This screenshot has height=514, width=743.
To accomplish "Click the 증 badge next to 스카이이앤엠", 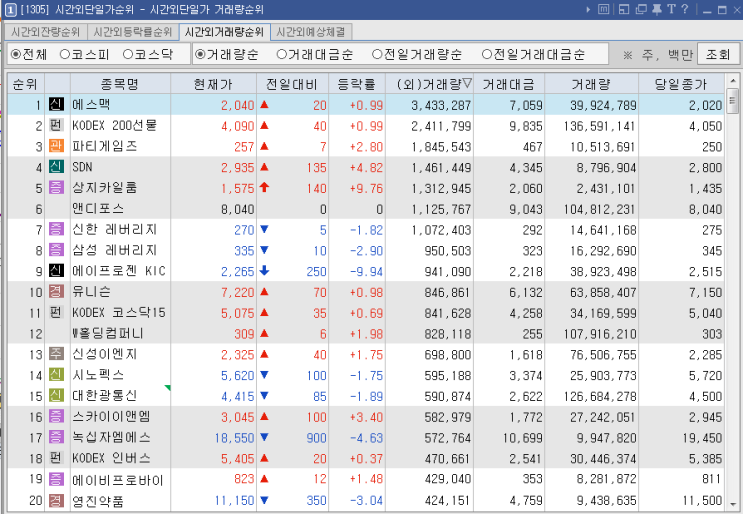I will [56, 417].
